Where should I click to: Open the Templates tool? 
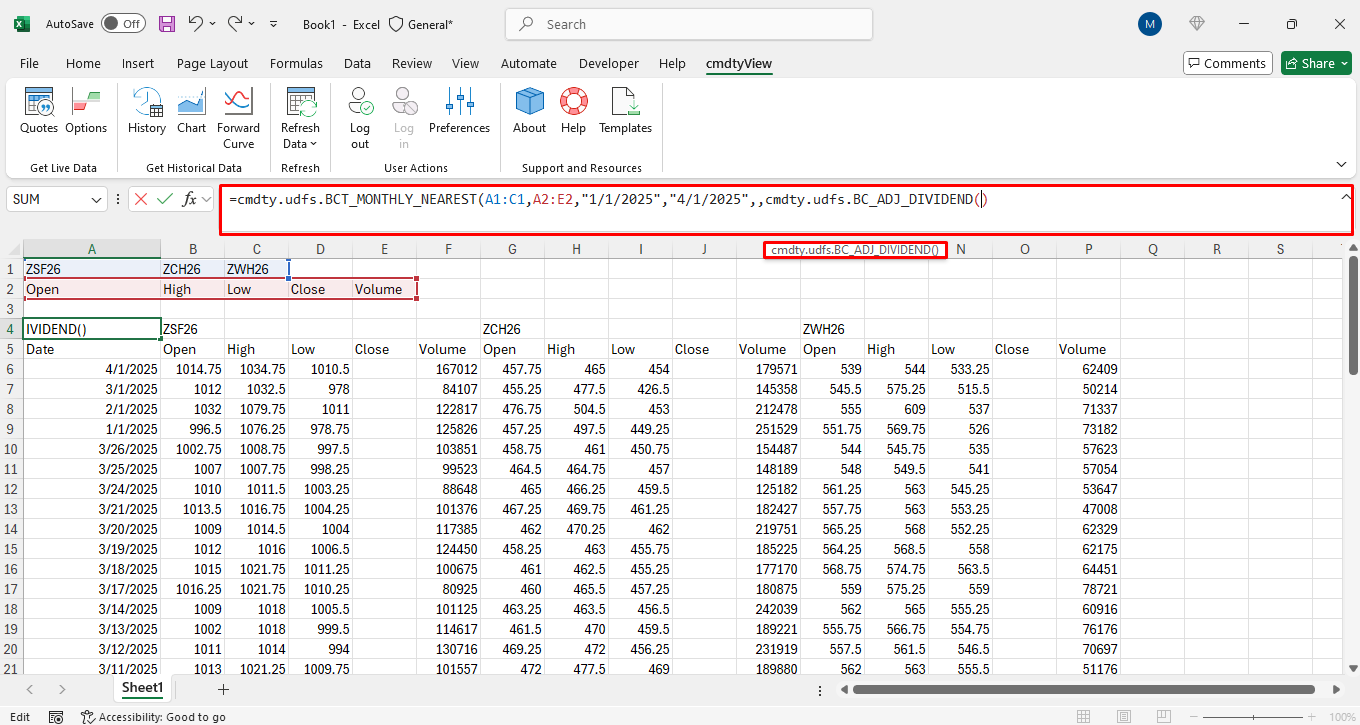click(x=625, y=110)
